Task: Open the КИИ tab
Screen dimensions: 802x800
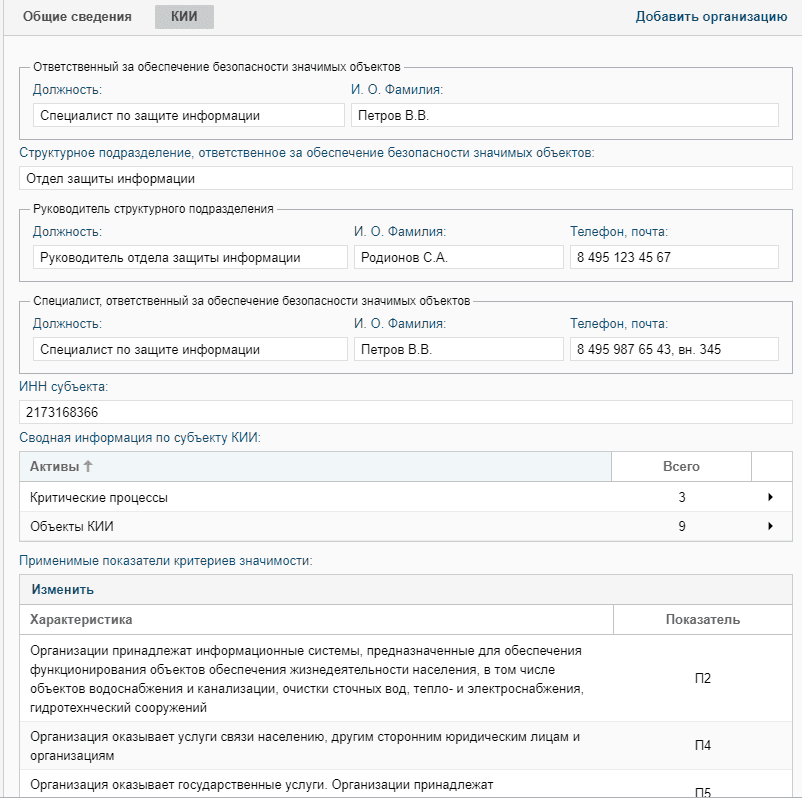Action: point(184,16)
